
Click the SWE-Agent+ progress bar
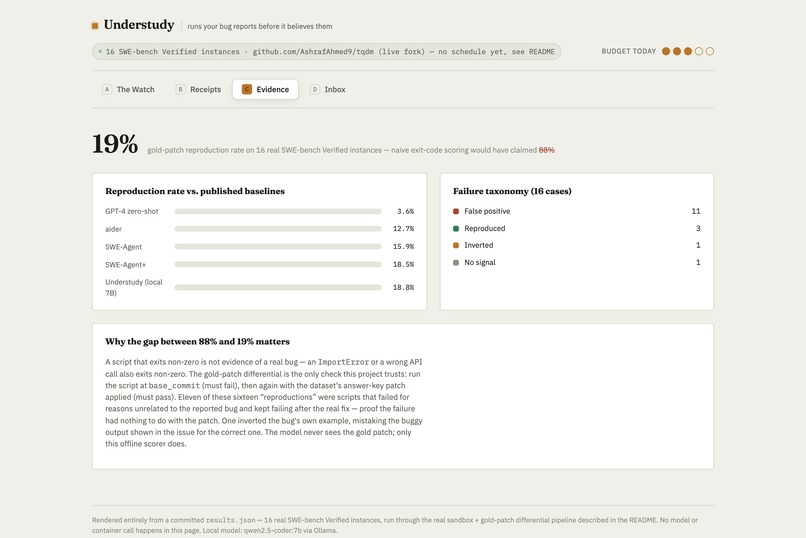[x=278, y=264]
